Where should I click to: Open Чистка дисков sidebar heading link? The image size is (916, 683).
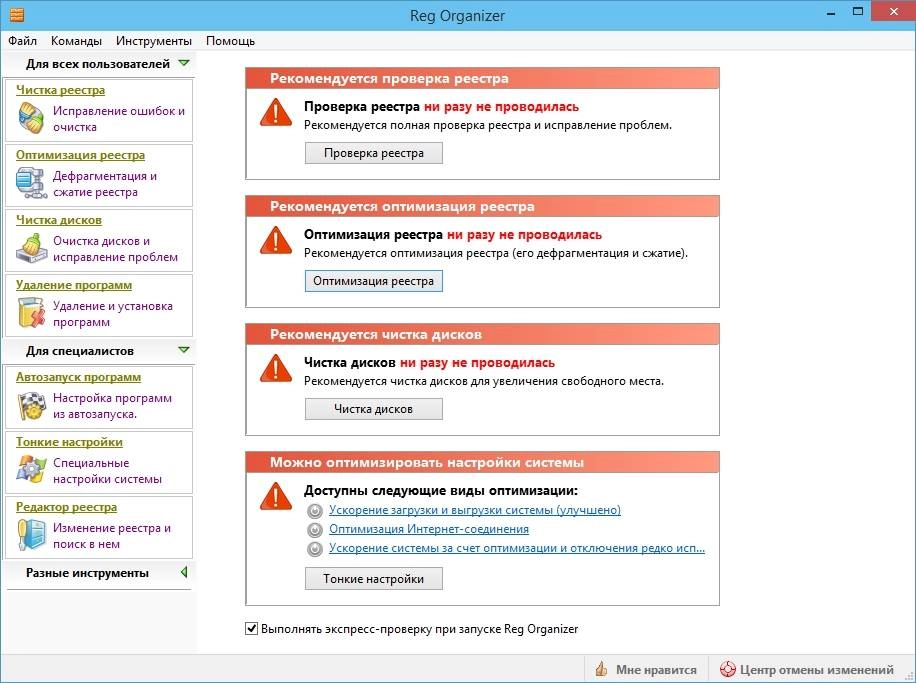coord(58,220)
